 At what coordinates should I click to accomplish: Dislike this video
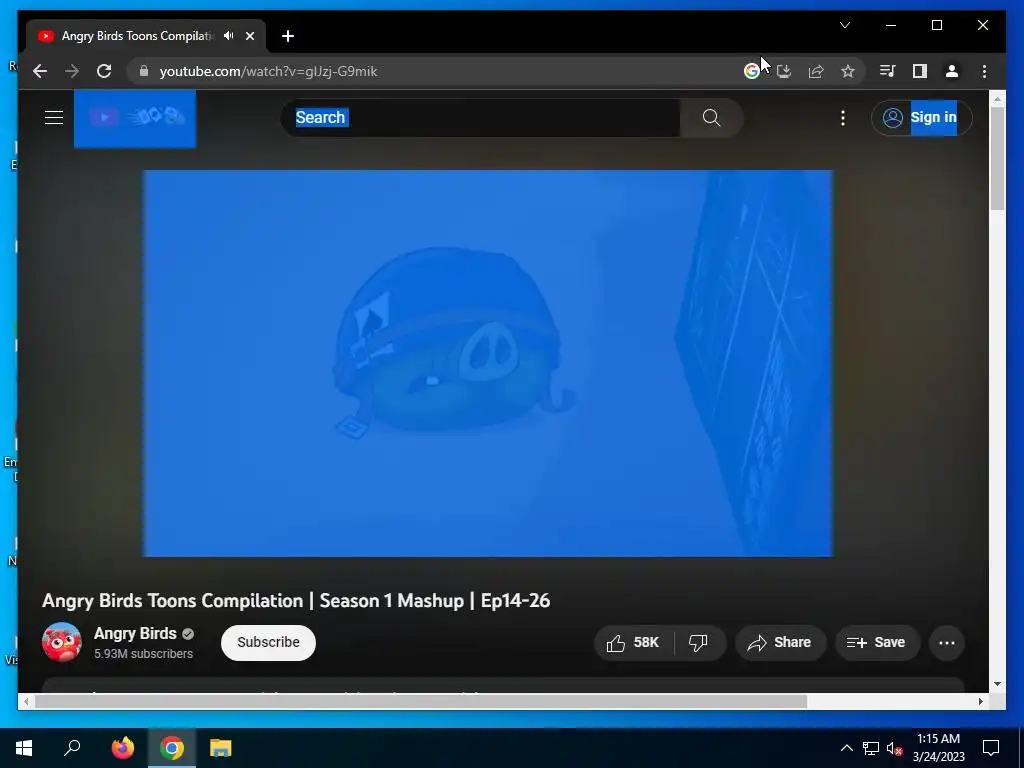tap(698, 643)
